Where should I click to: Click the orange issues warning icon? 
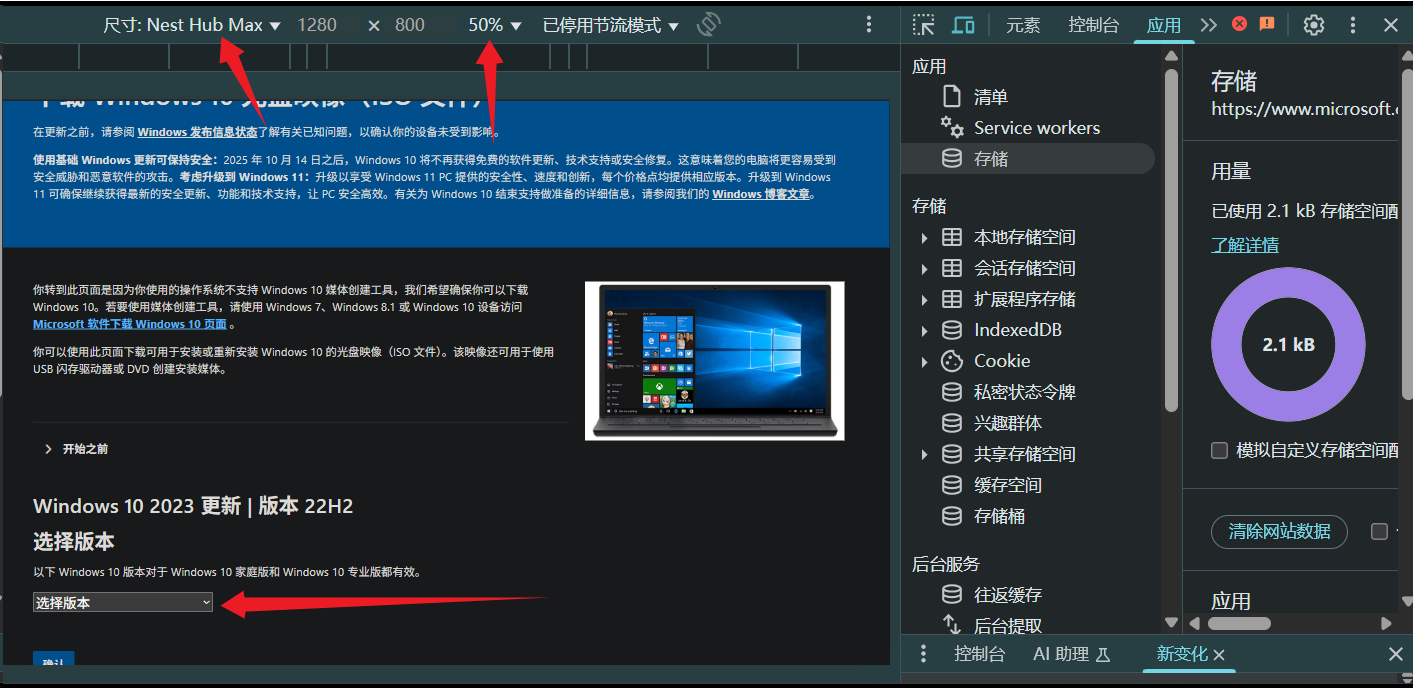(x=1267, y=24)
